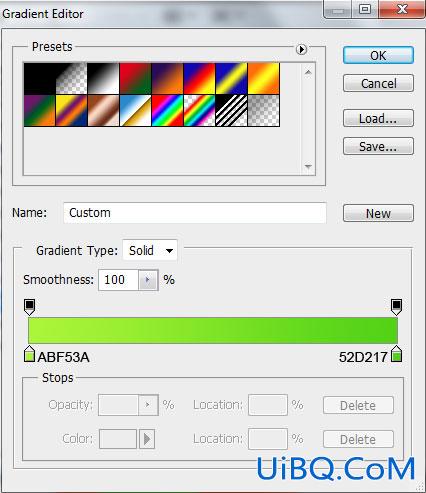Select the Chrome gradient preset
Viewport: 426px width, 493px height.
[x=135, y=111]
